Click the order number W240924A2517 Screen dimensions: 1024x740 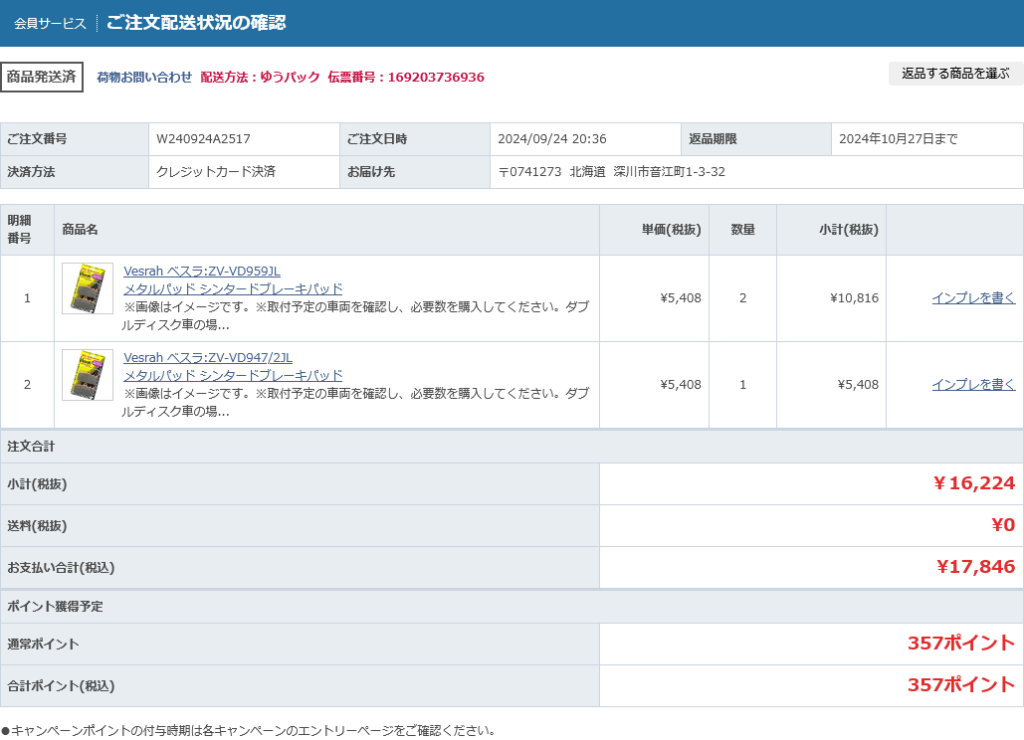[203, 139]
